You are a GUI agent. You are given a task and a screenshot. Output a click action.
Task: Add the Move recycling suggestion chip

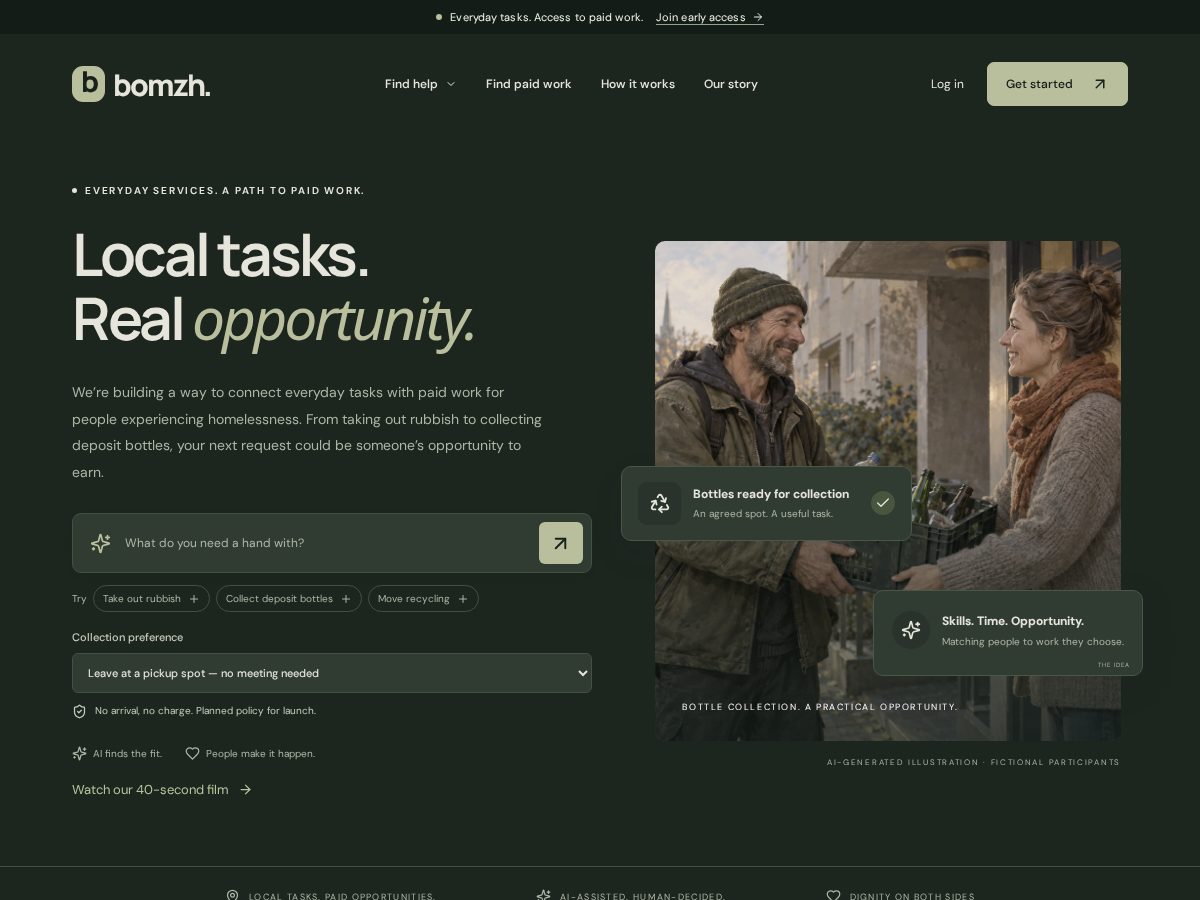pos(423,599)
